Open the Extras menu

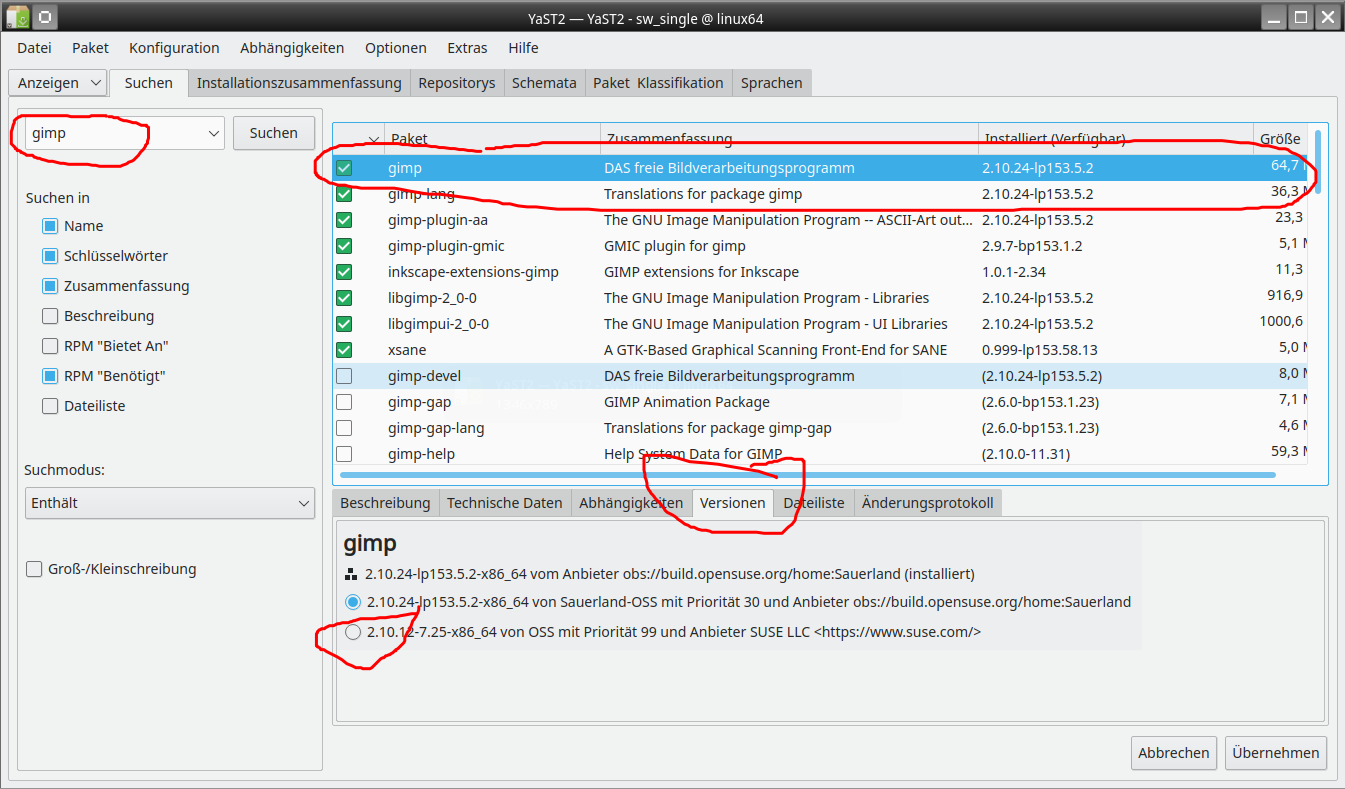tap(467, 48)
